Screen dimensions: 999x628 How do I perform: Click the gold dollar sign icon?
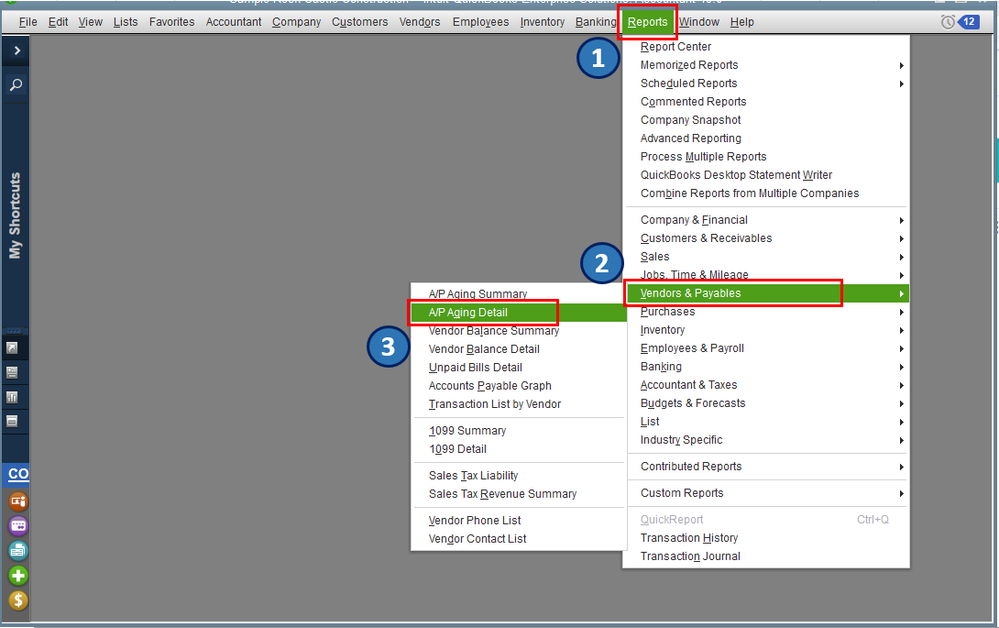(18, 600)
